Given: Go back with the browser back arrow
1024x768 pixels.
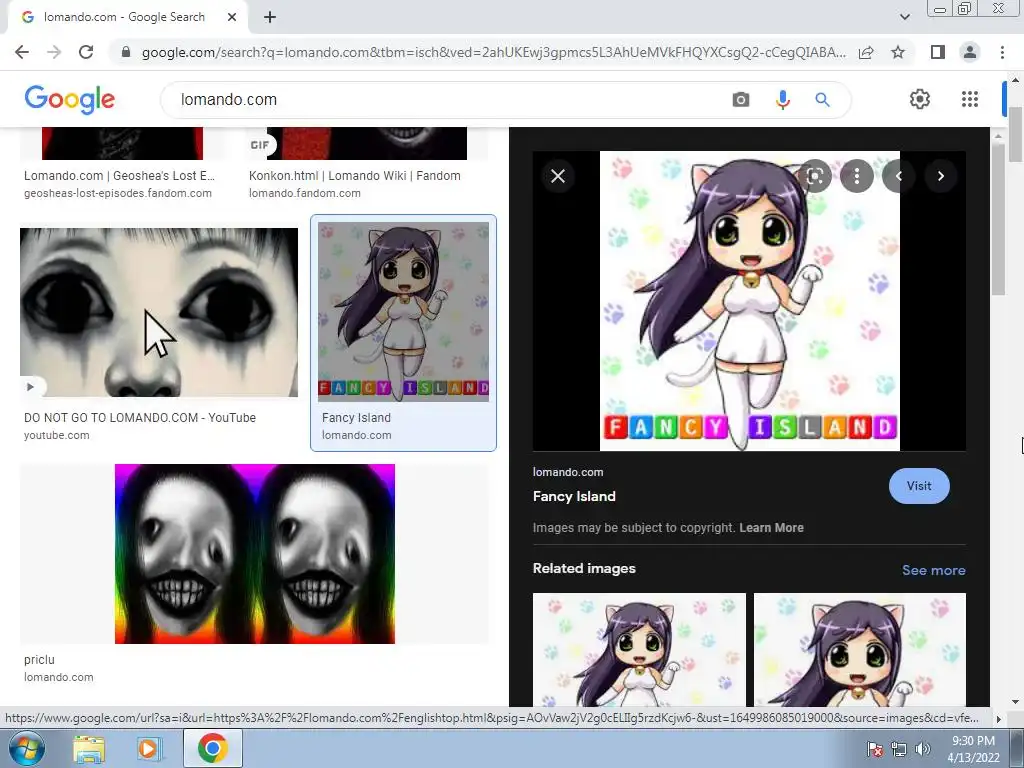Looking at the screenshot, I should (22, 52).
